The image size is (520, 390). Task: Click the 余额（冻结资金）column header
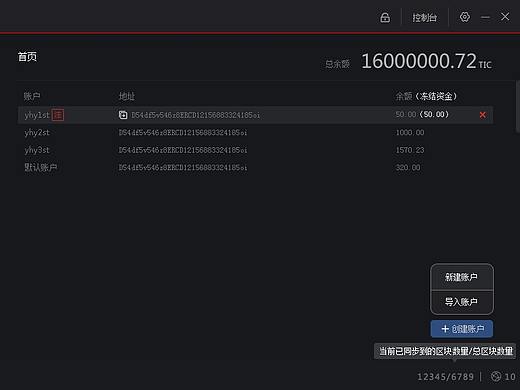coord(426,96)
